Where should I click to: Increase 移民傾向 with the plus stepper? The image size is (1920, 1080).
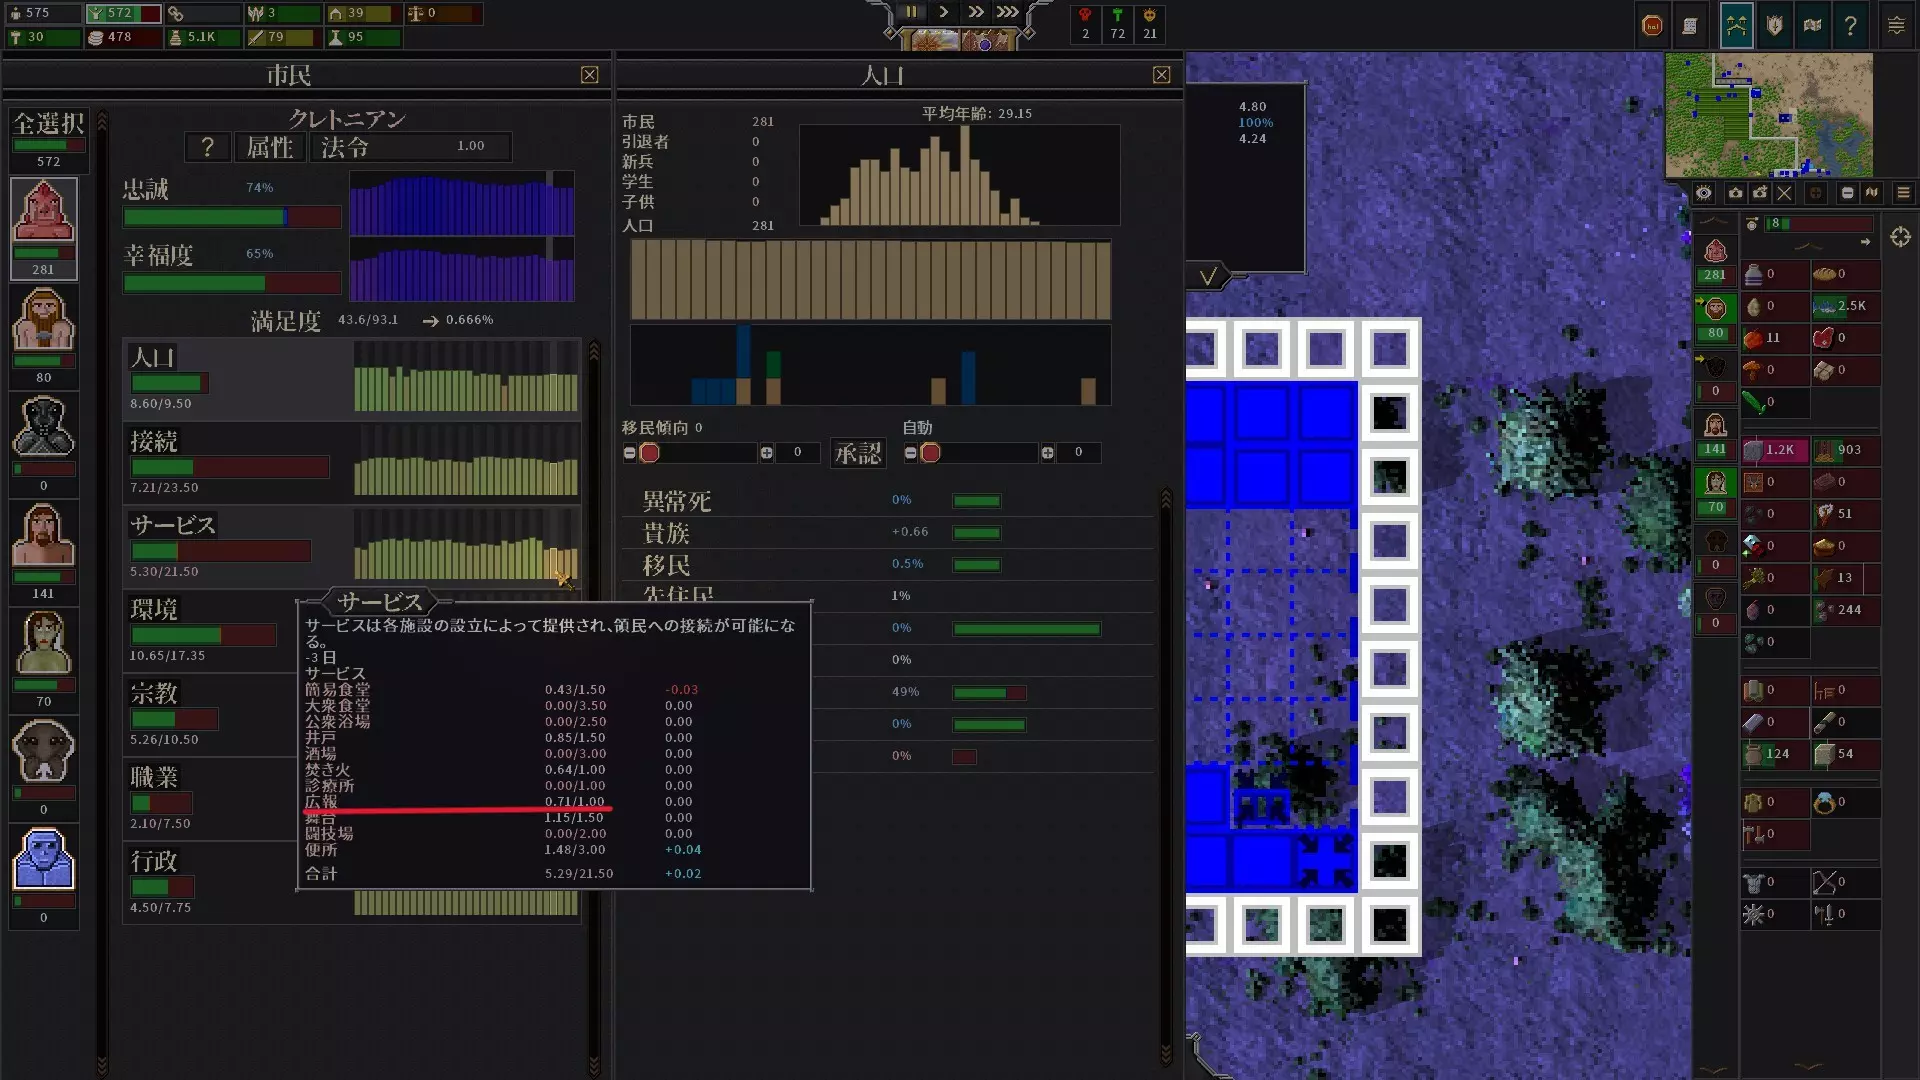[766, 453]
